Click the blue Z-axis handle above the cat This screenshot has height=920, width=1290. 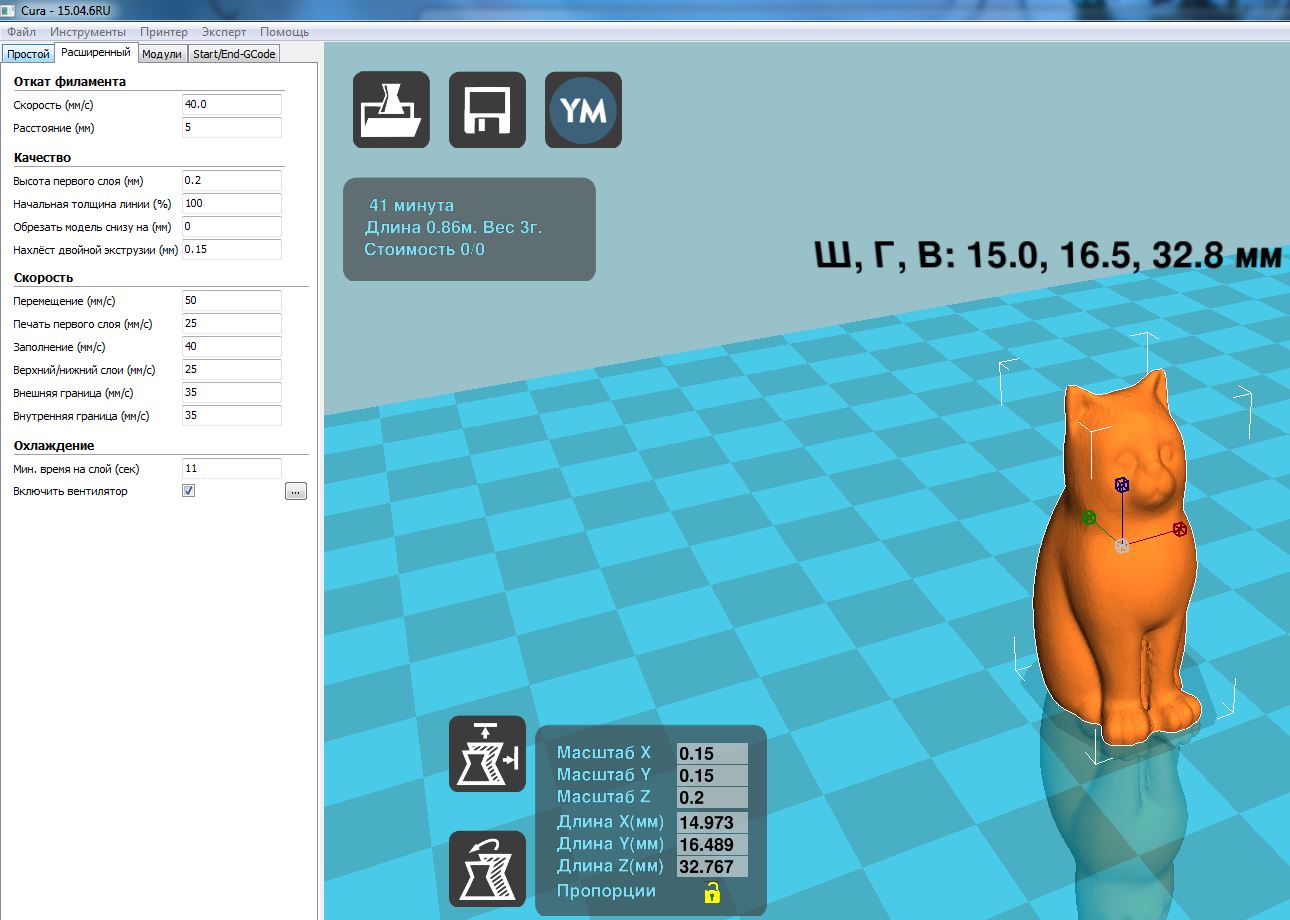coord(1122,484)
